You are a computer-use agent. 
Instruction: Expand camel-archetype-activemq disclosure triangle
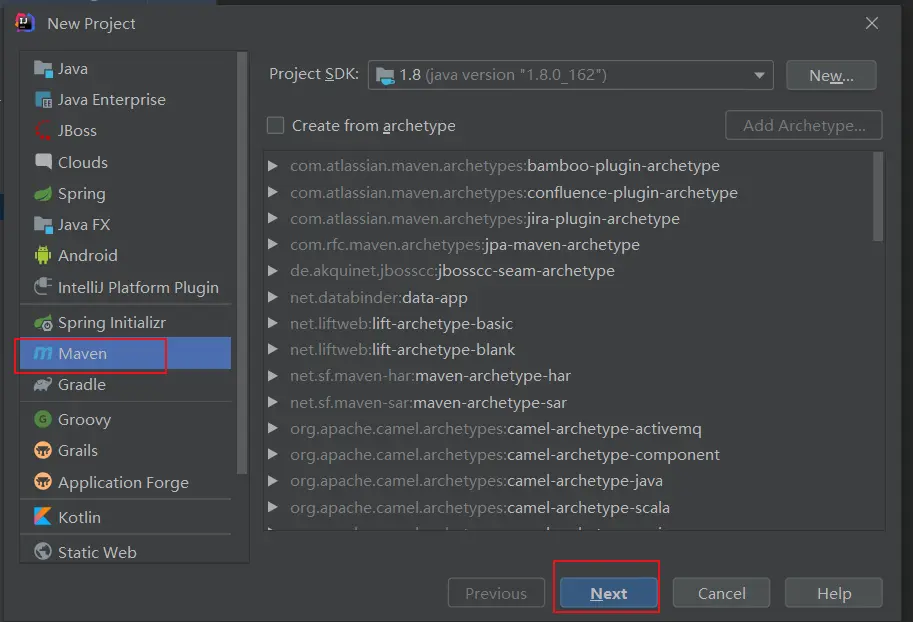(273, 429)
